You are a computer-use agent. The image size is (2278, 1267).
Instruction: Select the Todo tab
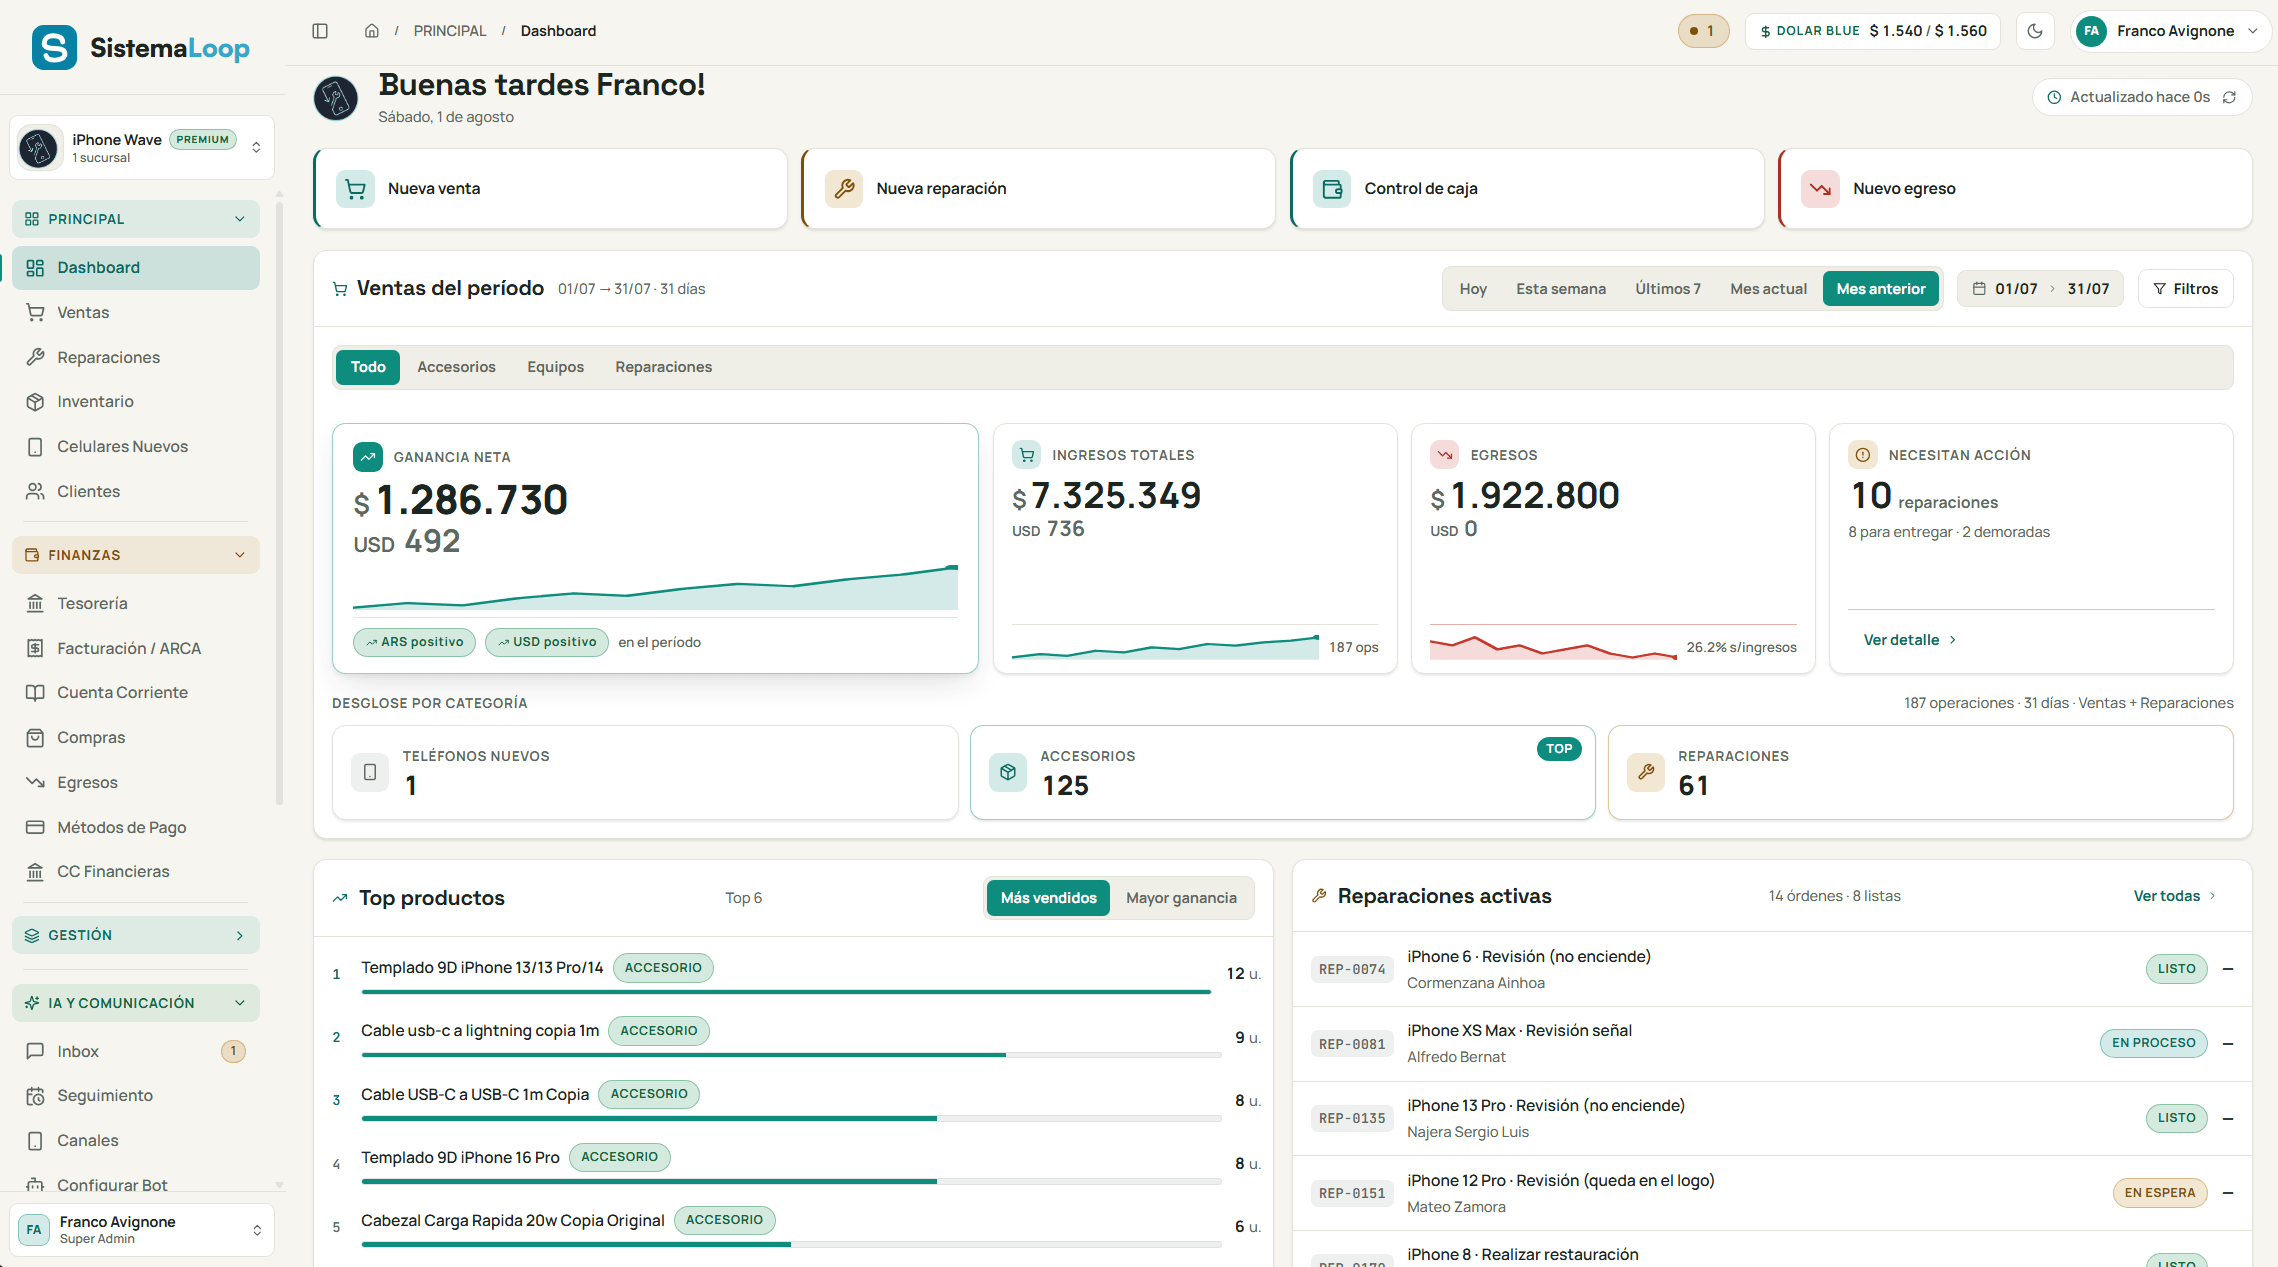pos(368,367)
